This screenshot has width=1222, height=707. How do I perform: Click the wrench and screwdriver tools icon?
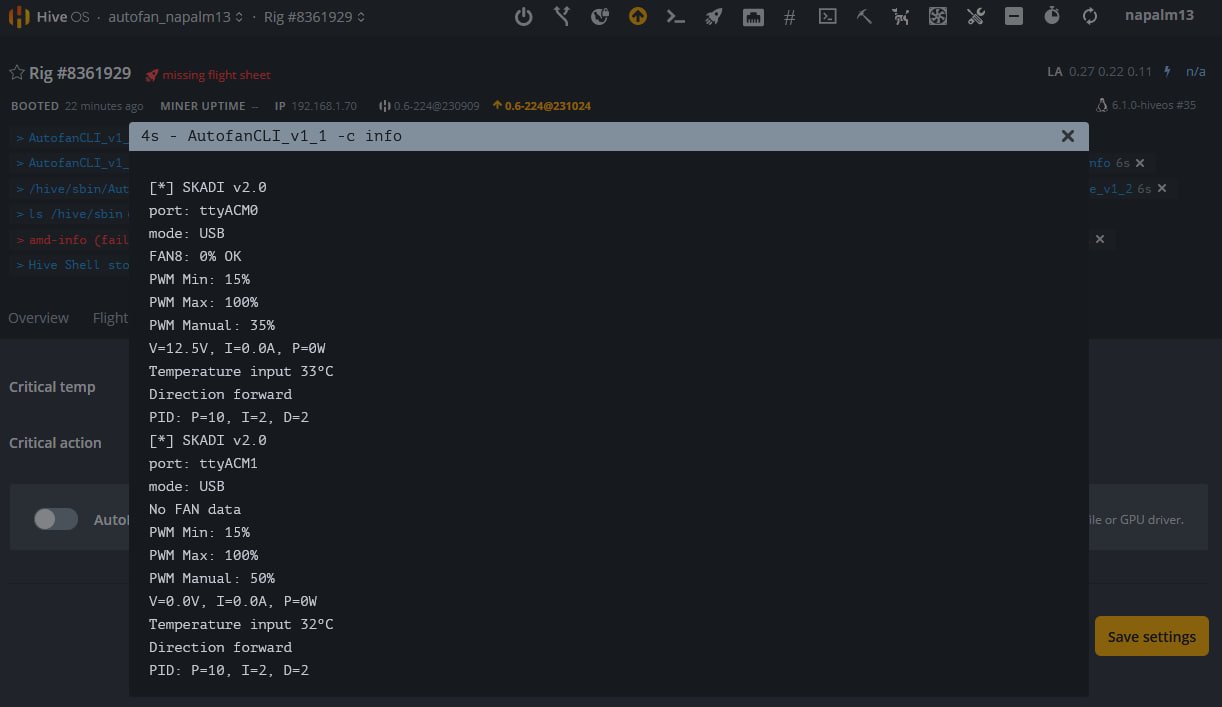[976, 16]
